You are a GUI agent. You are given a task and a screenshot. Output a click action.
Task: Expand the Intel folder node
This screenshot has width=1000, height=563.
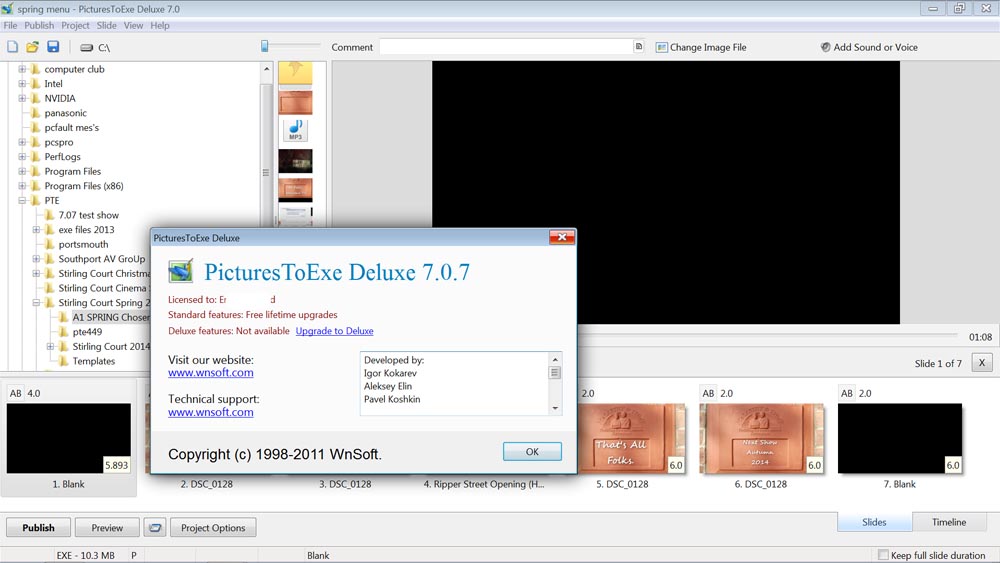pyautogui.click(x=22, y=84)
